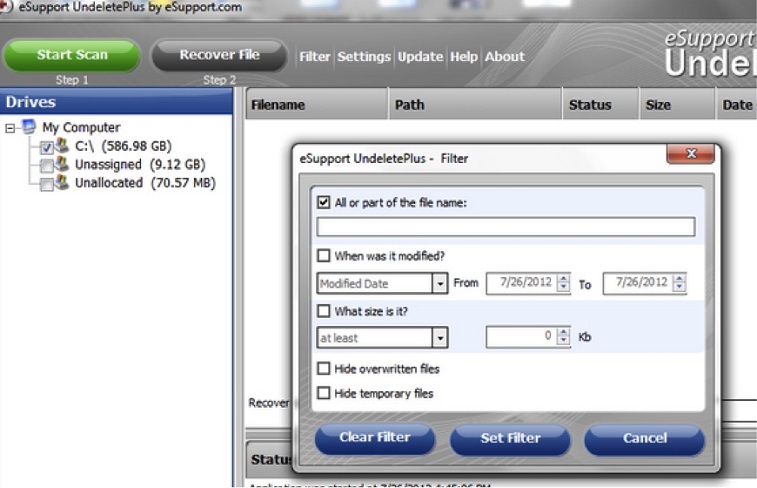
Task: Click the Clear Filter button
Action: pyautogui.click(x=375, y=438)
